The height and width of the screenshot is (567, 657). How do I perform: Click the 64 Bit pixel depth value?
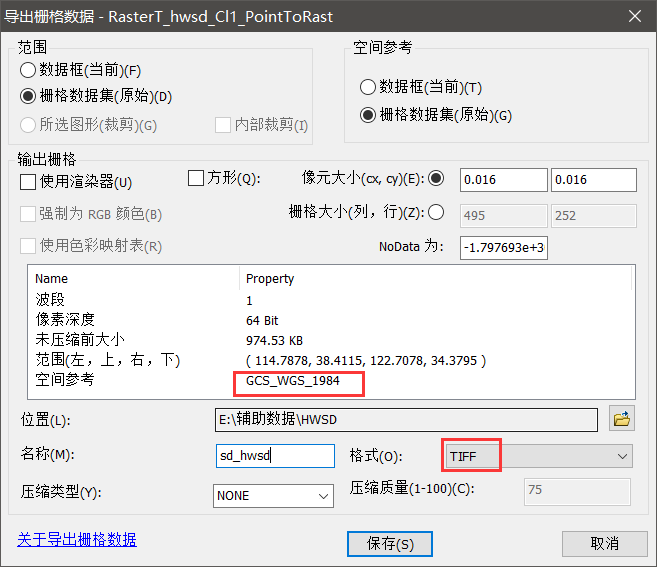[x=262, y=321]
